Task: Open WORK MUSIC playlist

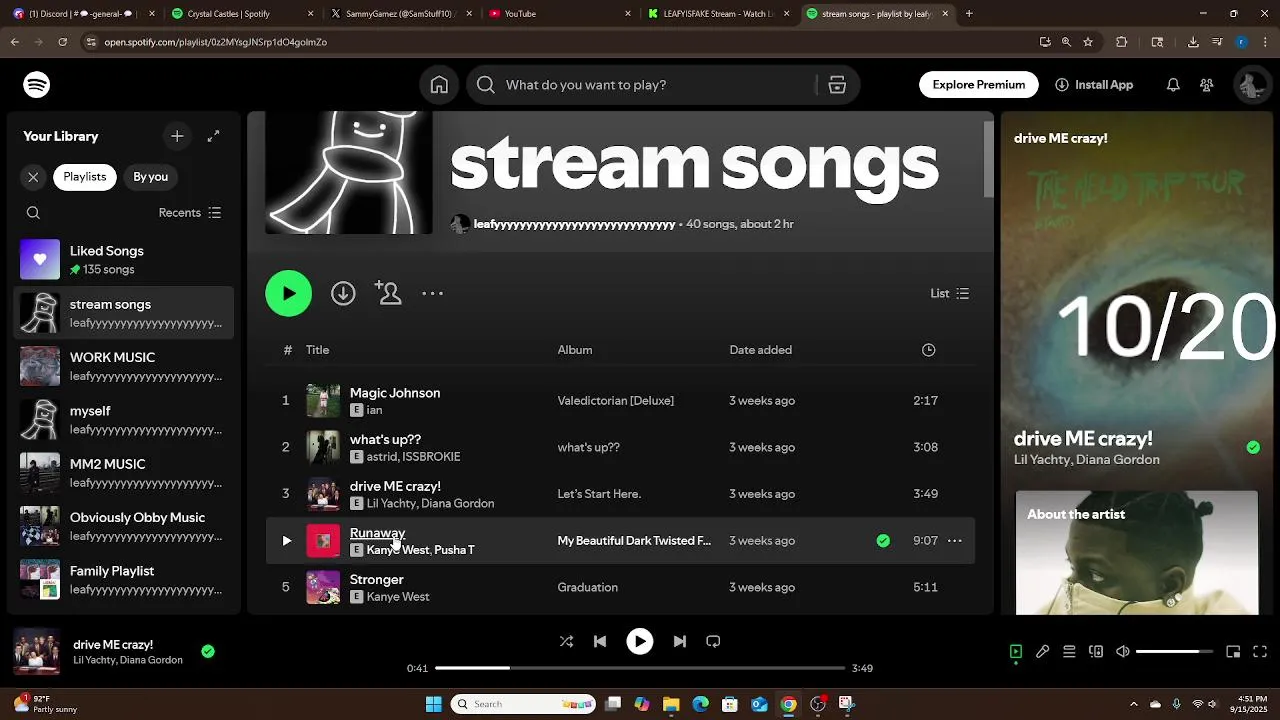Action: pyautogui.click(x=124, y=367)
